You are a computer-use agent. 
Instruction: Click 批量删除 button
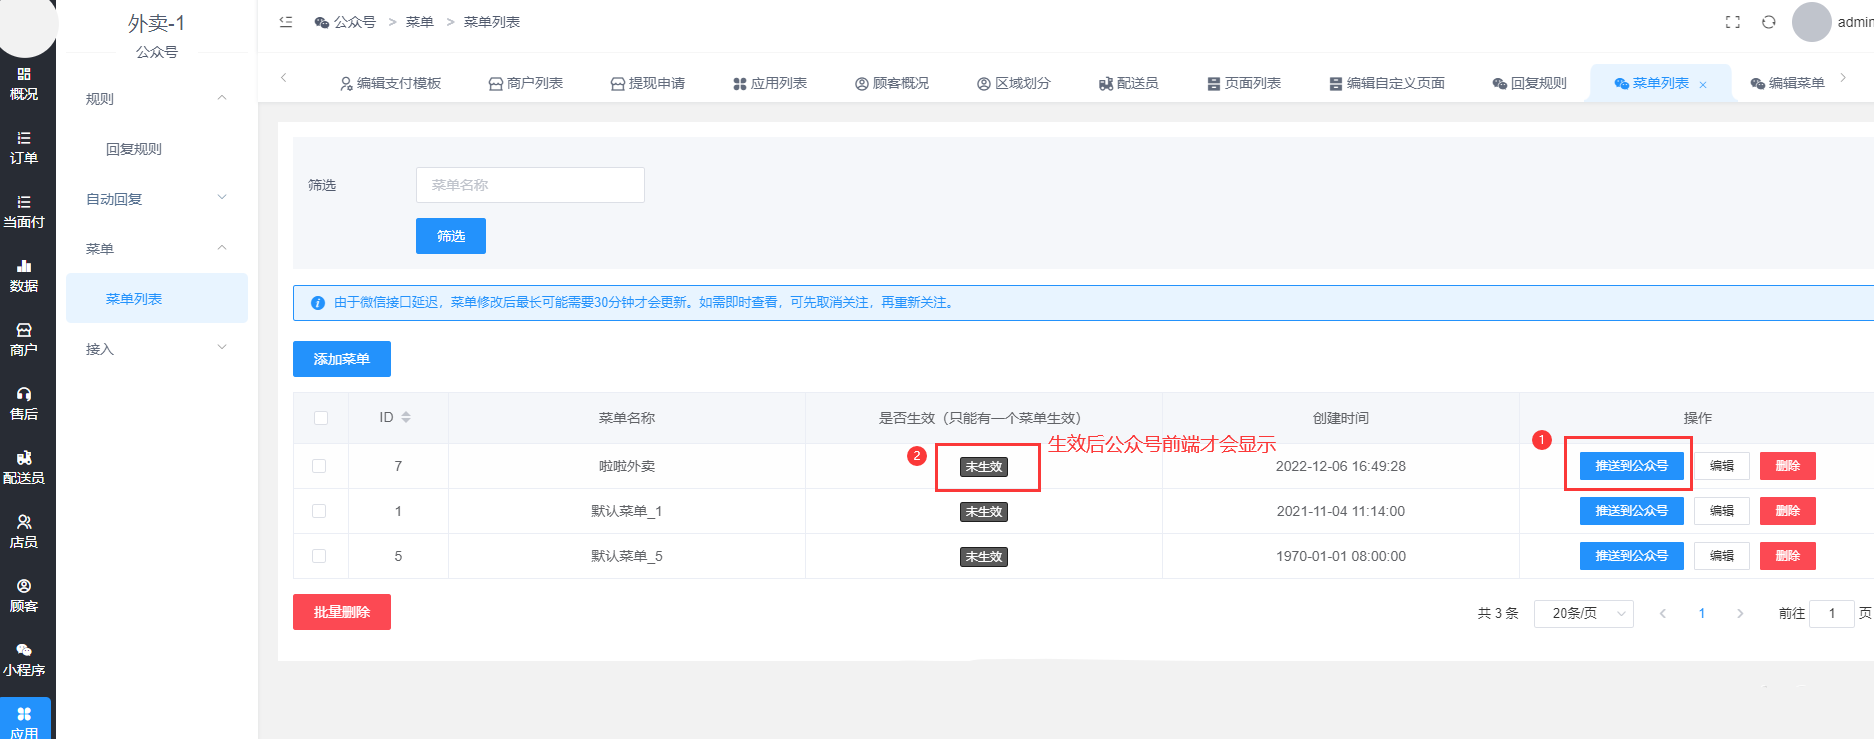[342, 612]
